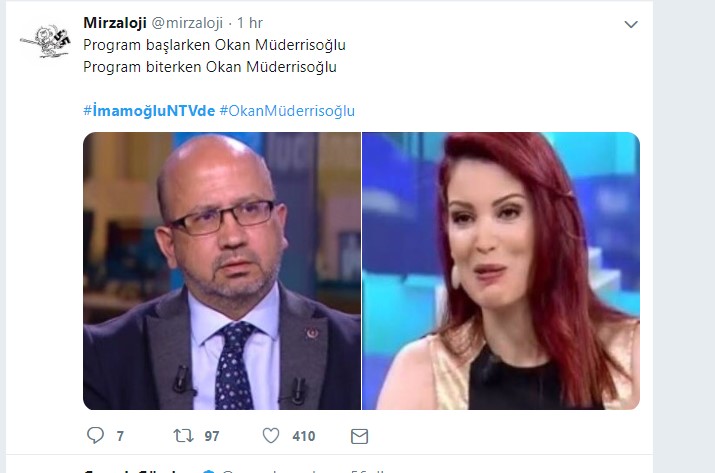Open the reply speech-bubble icon
This screenshot has height=473, width=715.
coord(95,436)
